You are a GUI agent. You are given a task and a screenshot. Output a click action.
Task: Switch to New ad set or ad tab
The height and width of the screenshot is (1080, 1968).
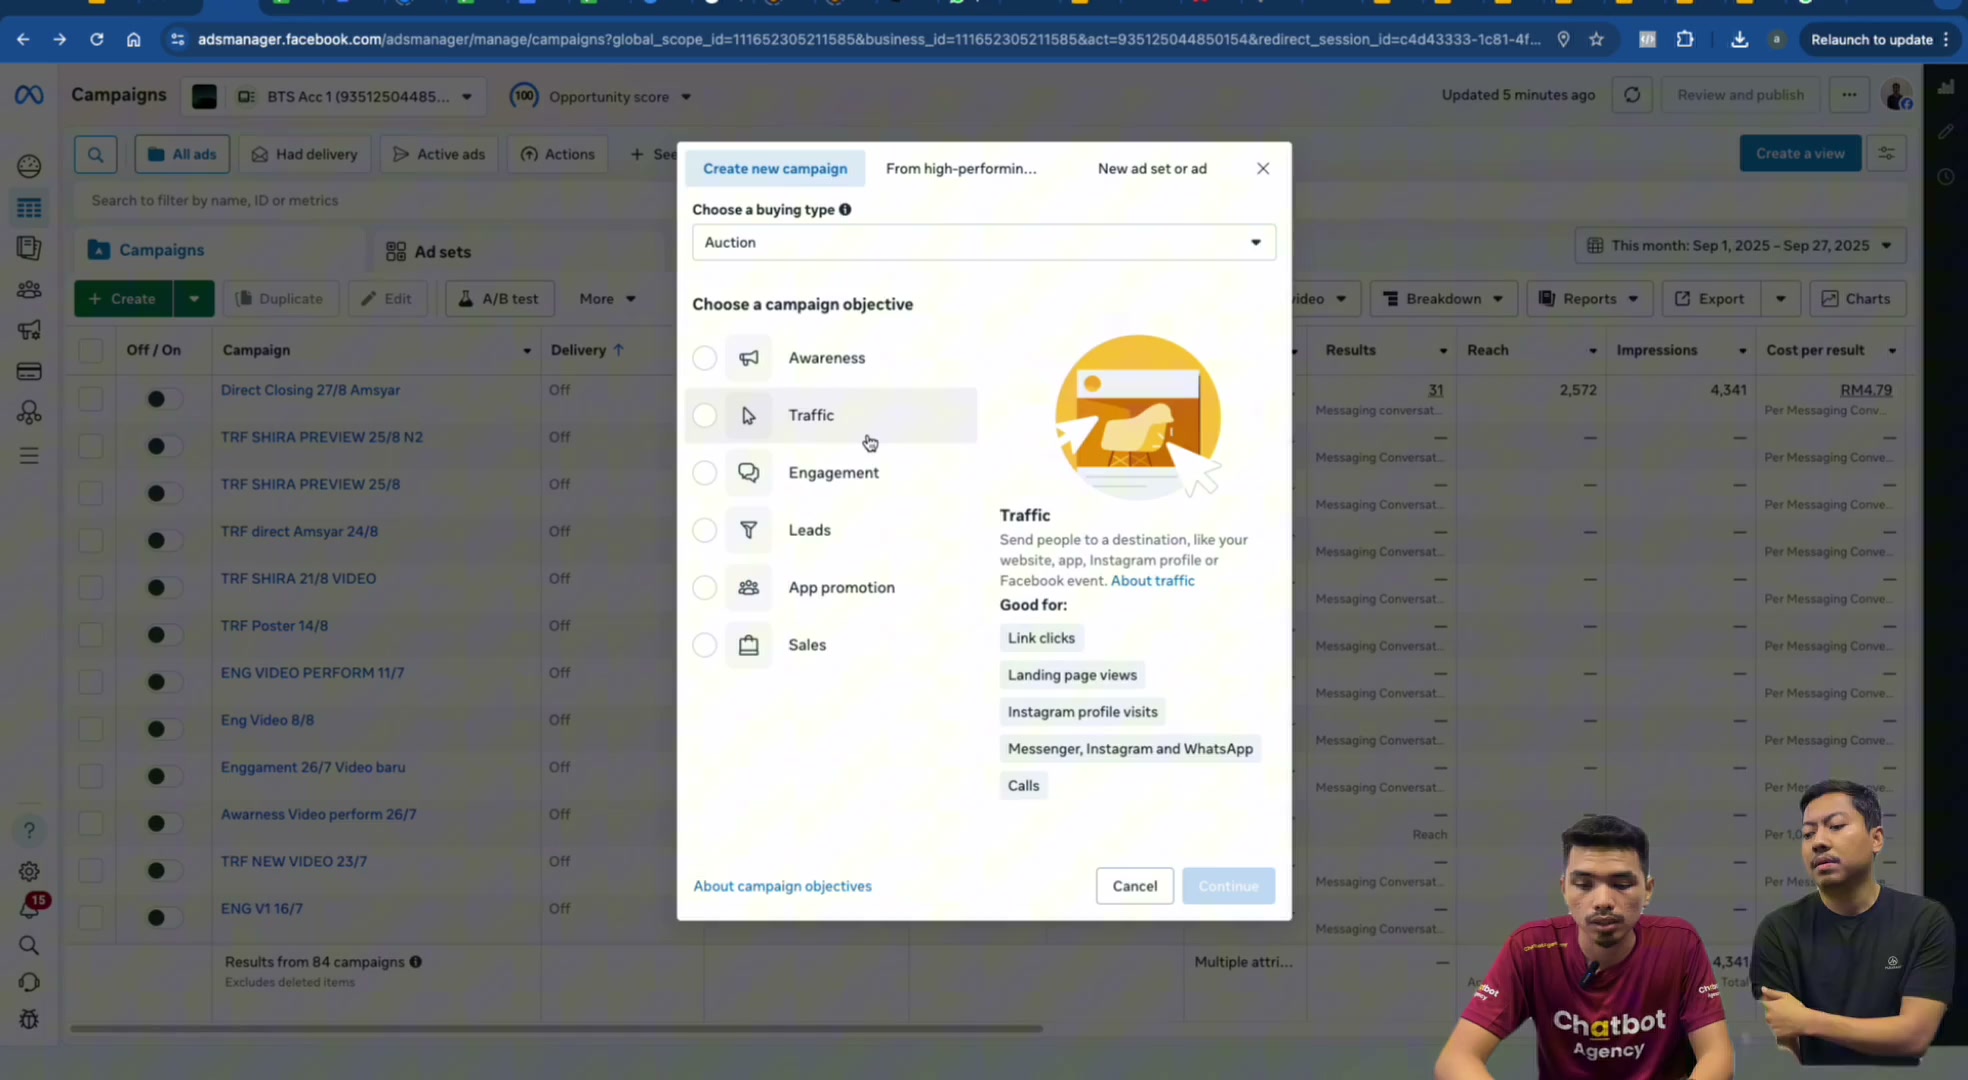pyautogui.click(x=1152, y=168)
